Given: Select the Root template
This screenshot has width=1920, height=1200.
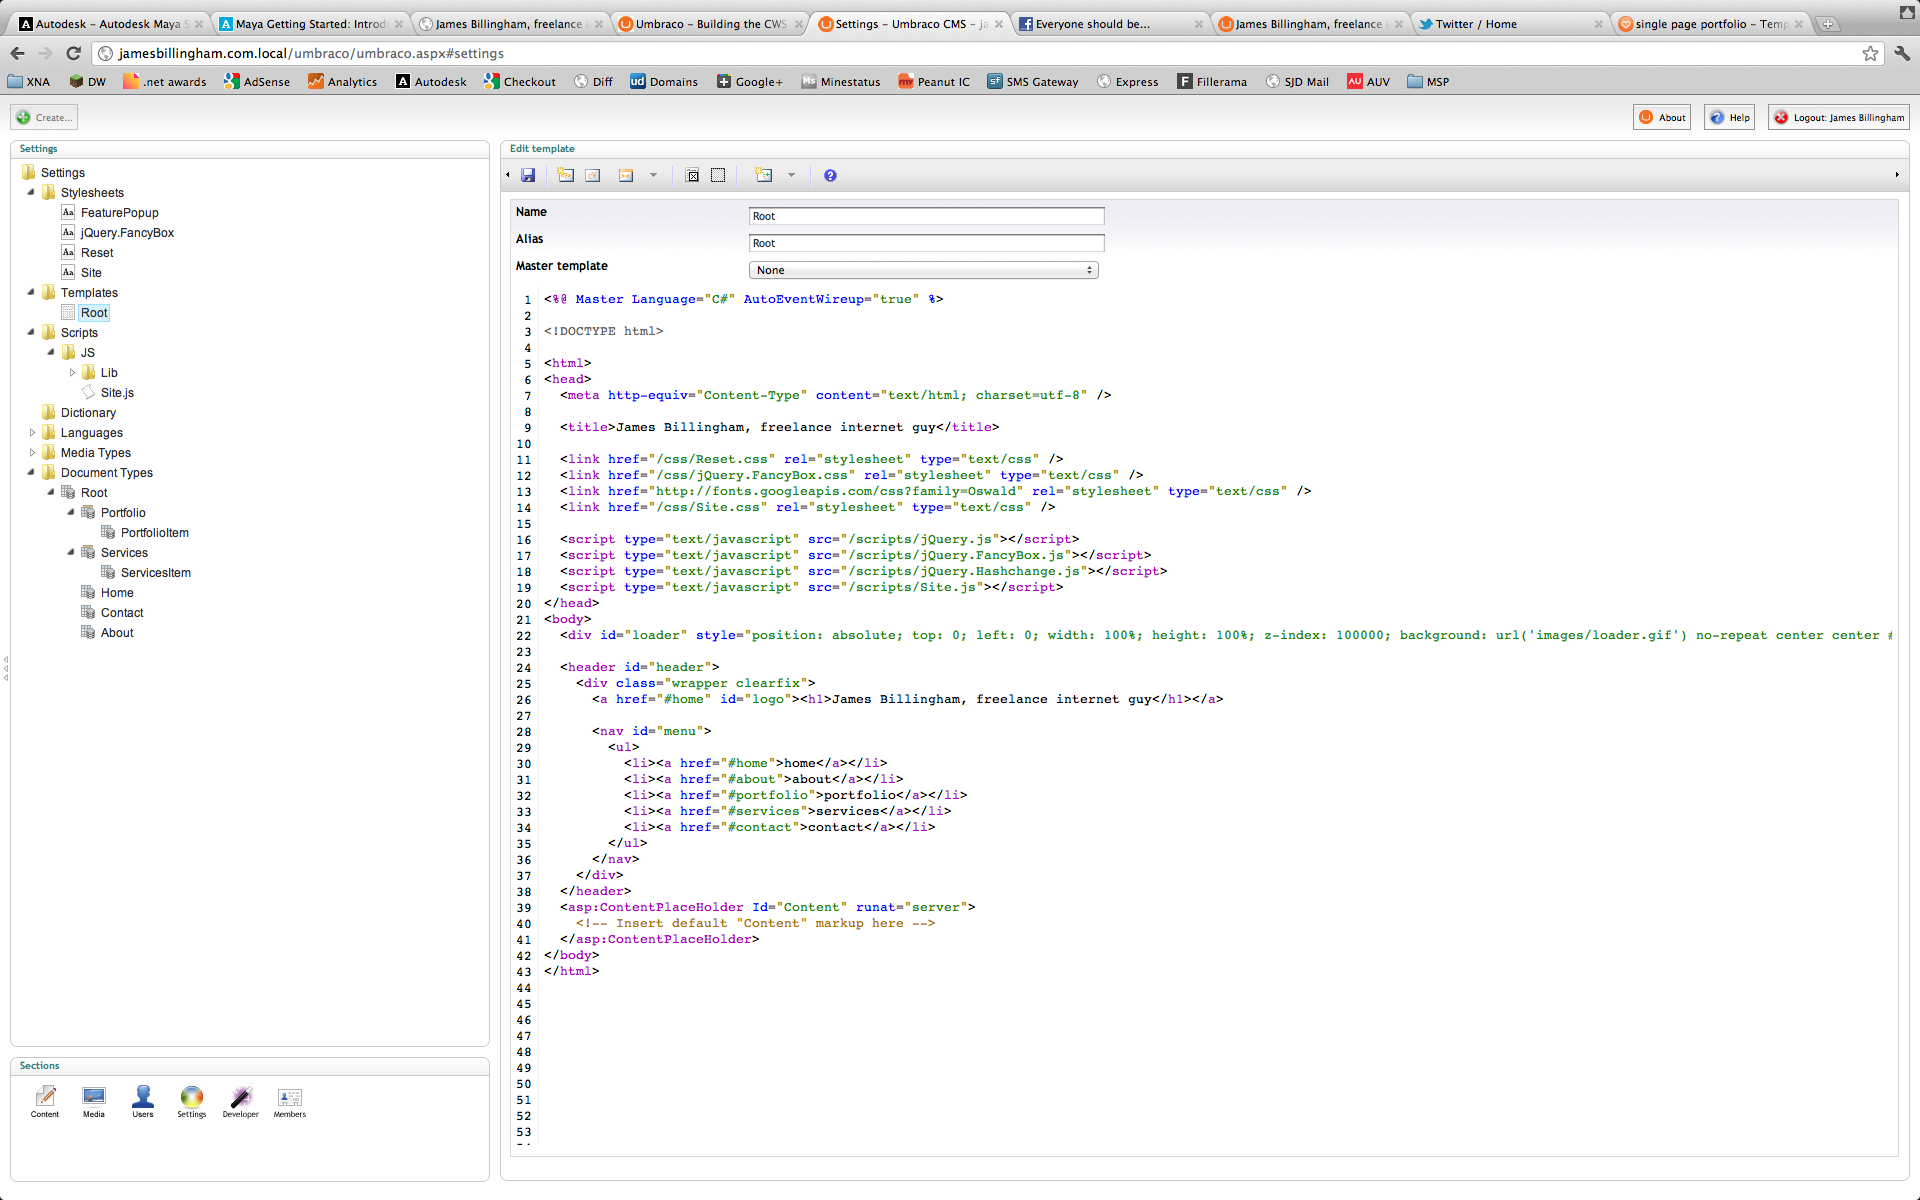Looking at the screenshot, I should [94, 312].
